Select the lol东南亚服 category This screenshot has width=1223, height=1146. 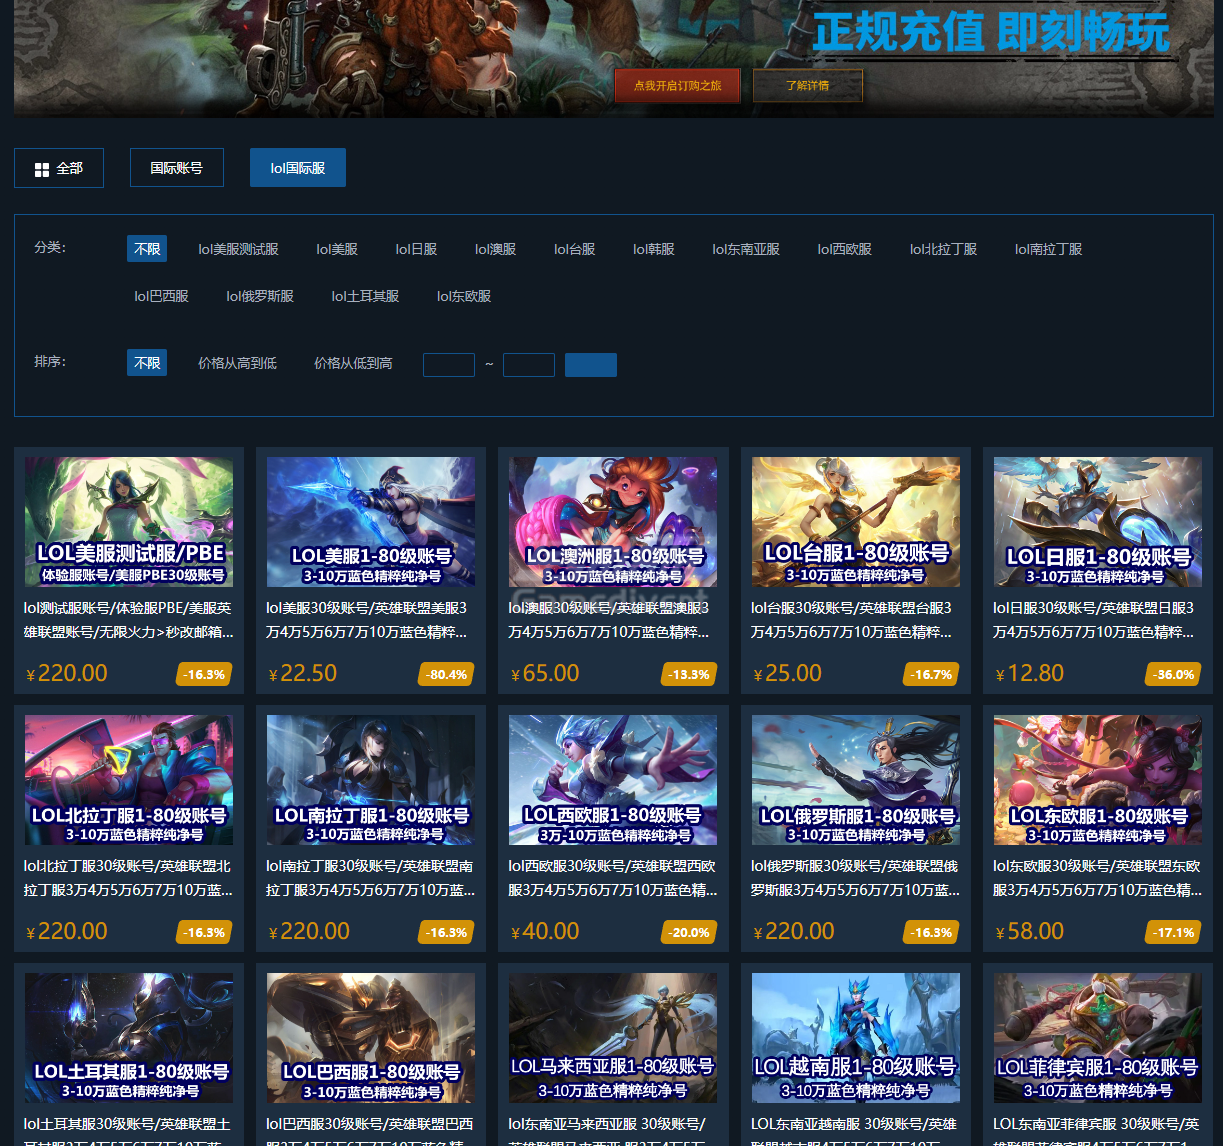point(746,249)
